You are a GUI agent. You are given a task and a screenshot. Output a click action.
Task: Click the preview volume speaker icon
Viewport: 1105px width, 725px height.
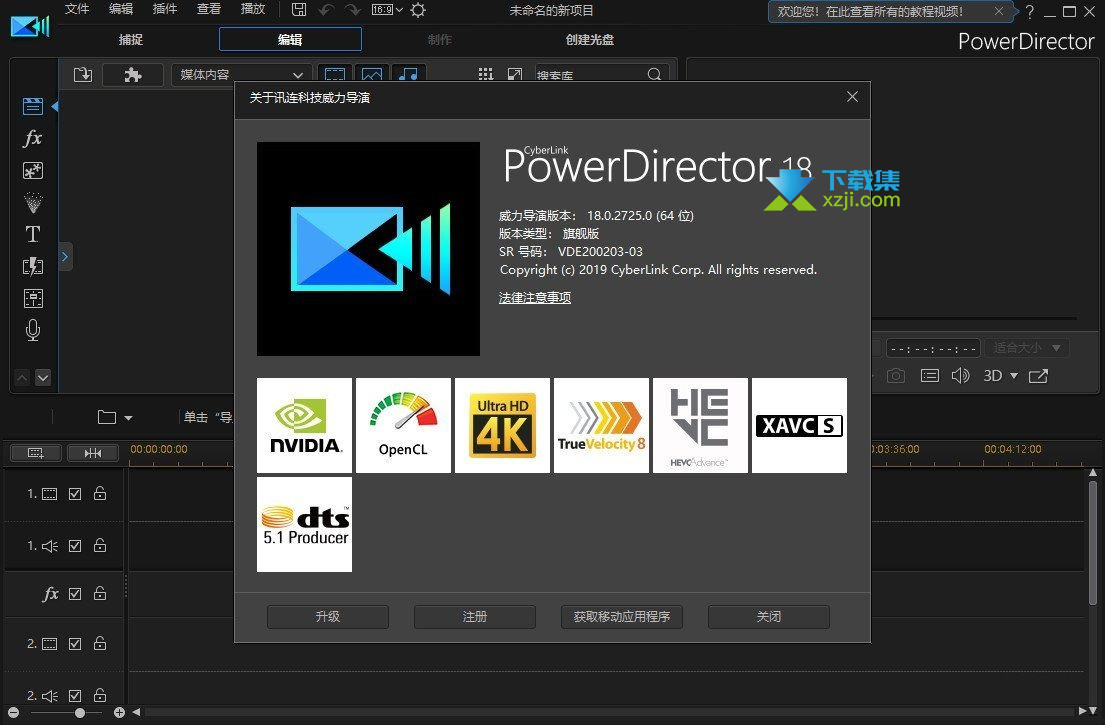tap(961, 376)
